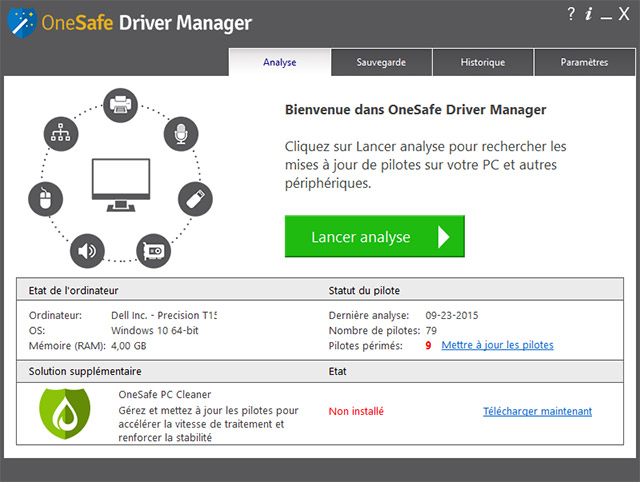Click the '4,00 GB' memory value
The width and height of the screenshot is (640, 482).
pyautogui.click(x=129, y=346)
